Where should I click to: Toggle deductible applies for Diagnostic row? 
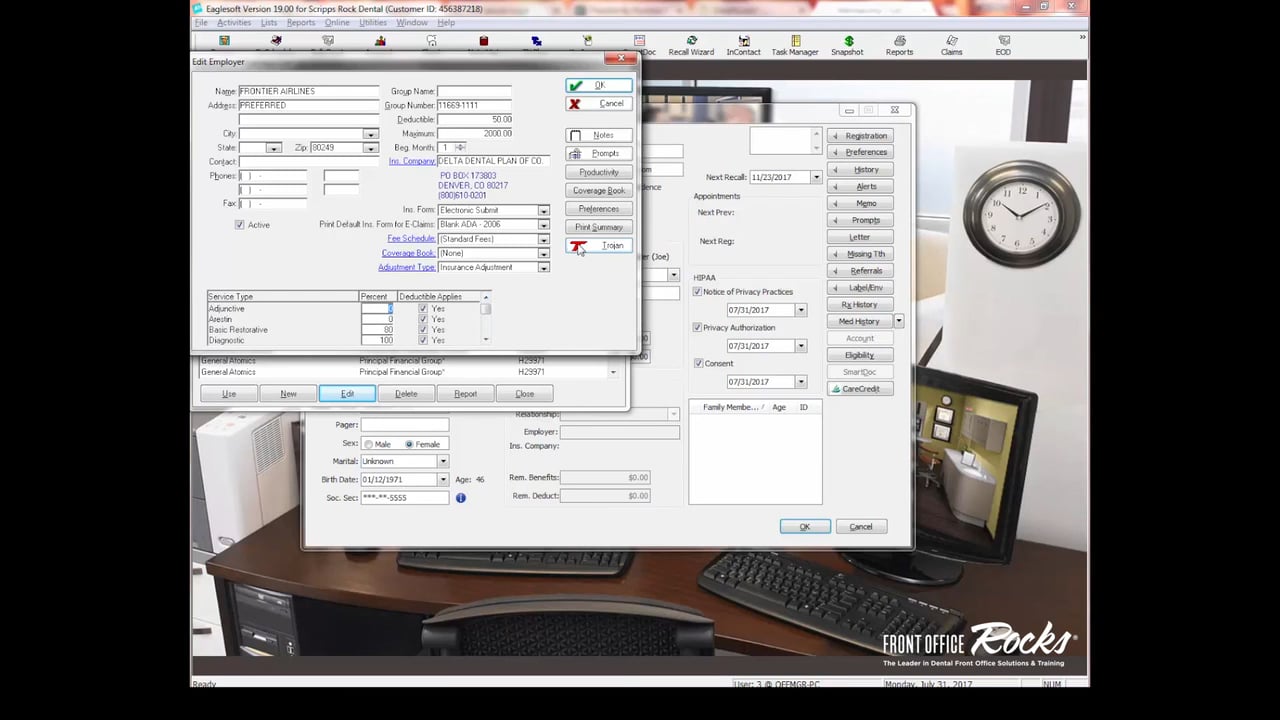point(423,341)
